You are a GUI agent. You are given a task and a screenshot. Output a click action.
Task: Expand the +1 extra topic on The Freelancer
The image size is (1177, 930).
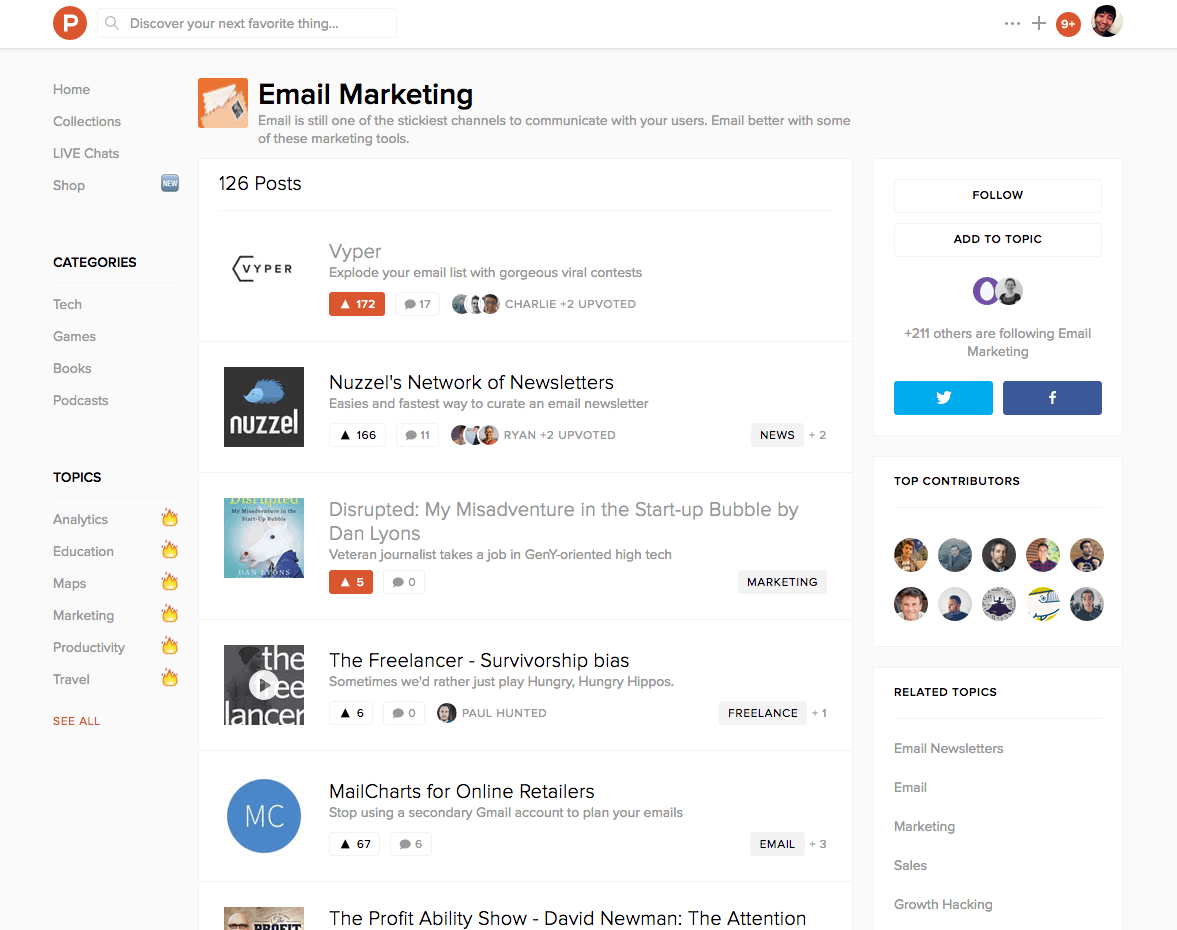pyautogui.click(x=819, y=713)
